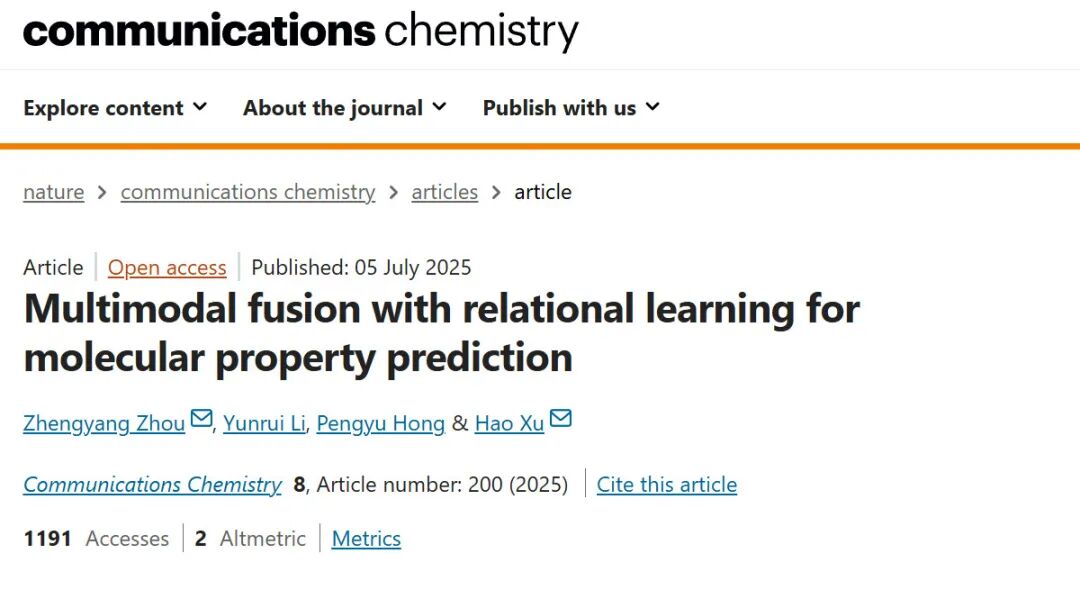Expand the Explore content chevron
Viewport: 1080px width, 608px height.
[200, 107]
